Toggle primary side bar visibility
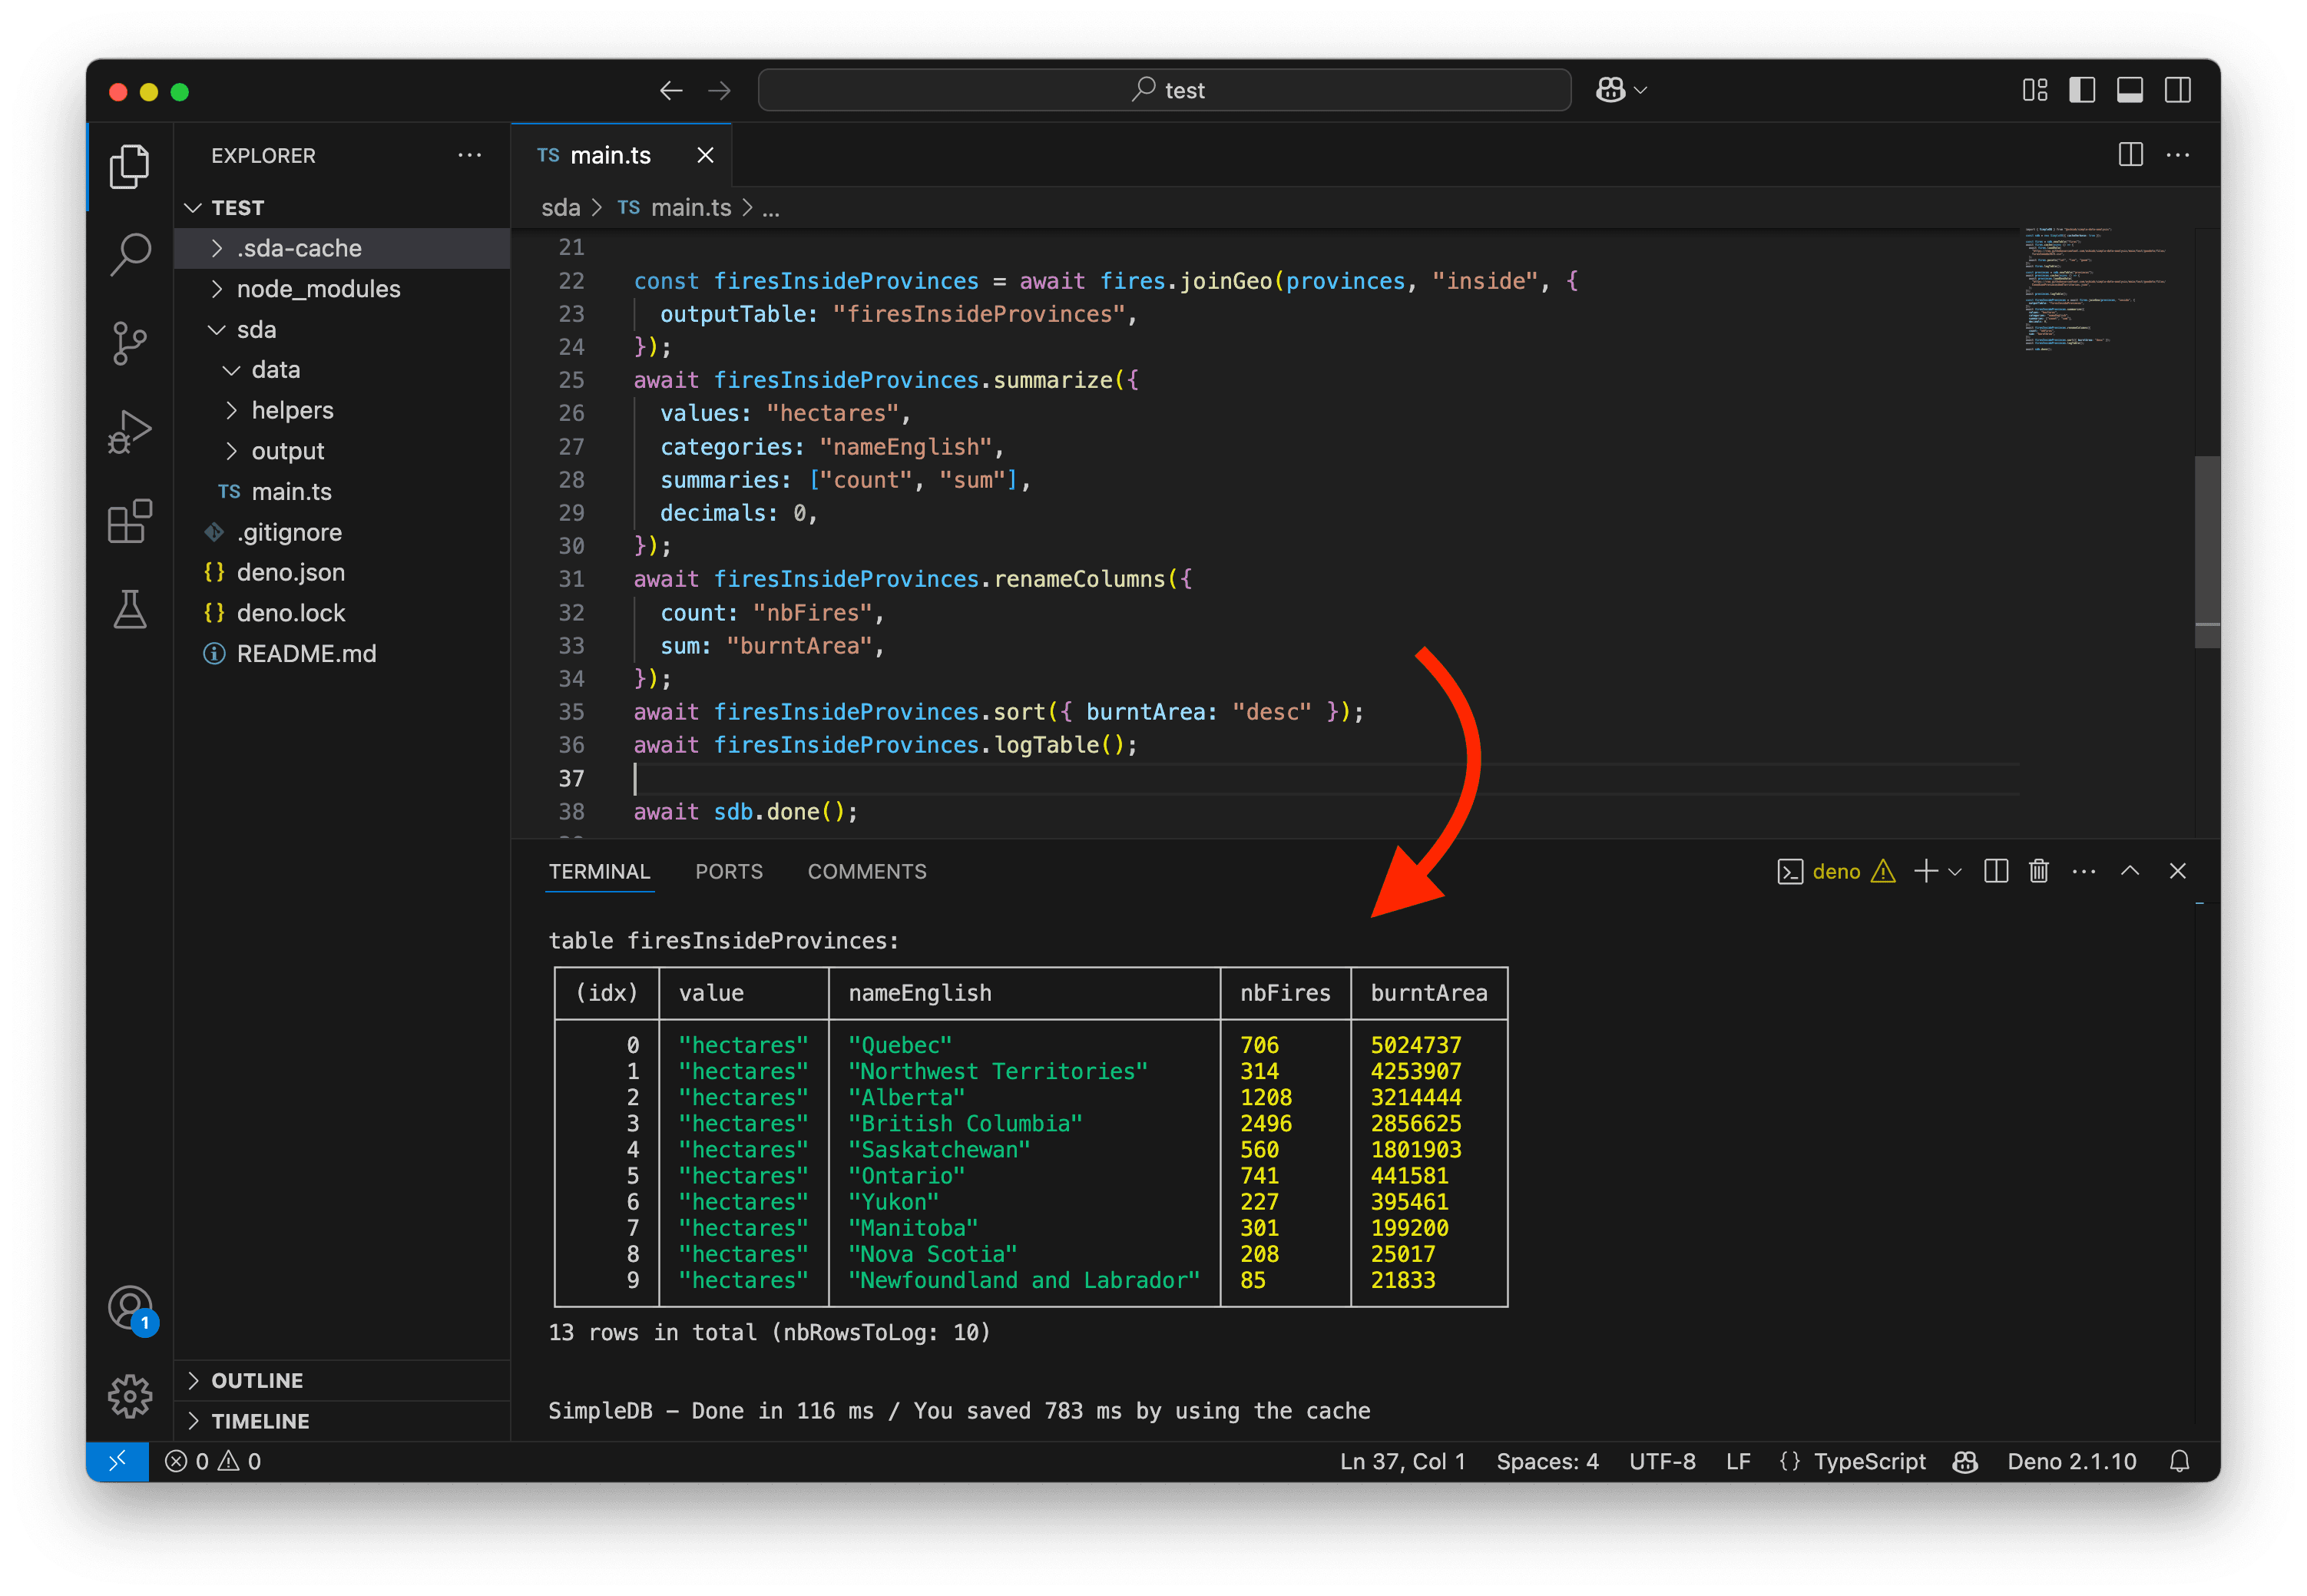 coord(2082,90)
